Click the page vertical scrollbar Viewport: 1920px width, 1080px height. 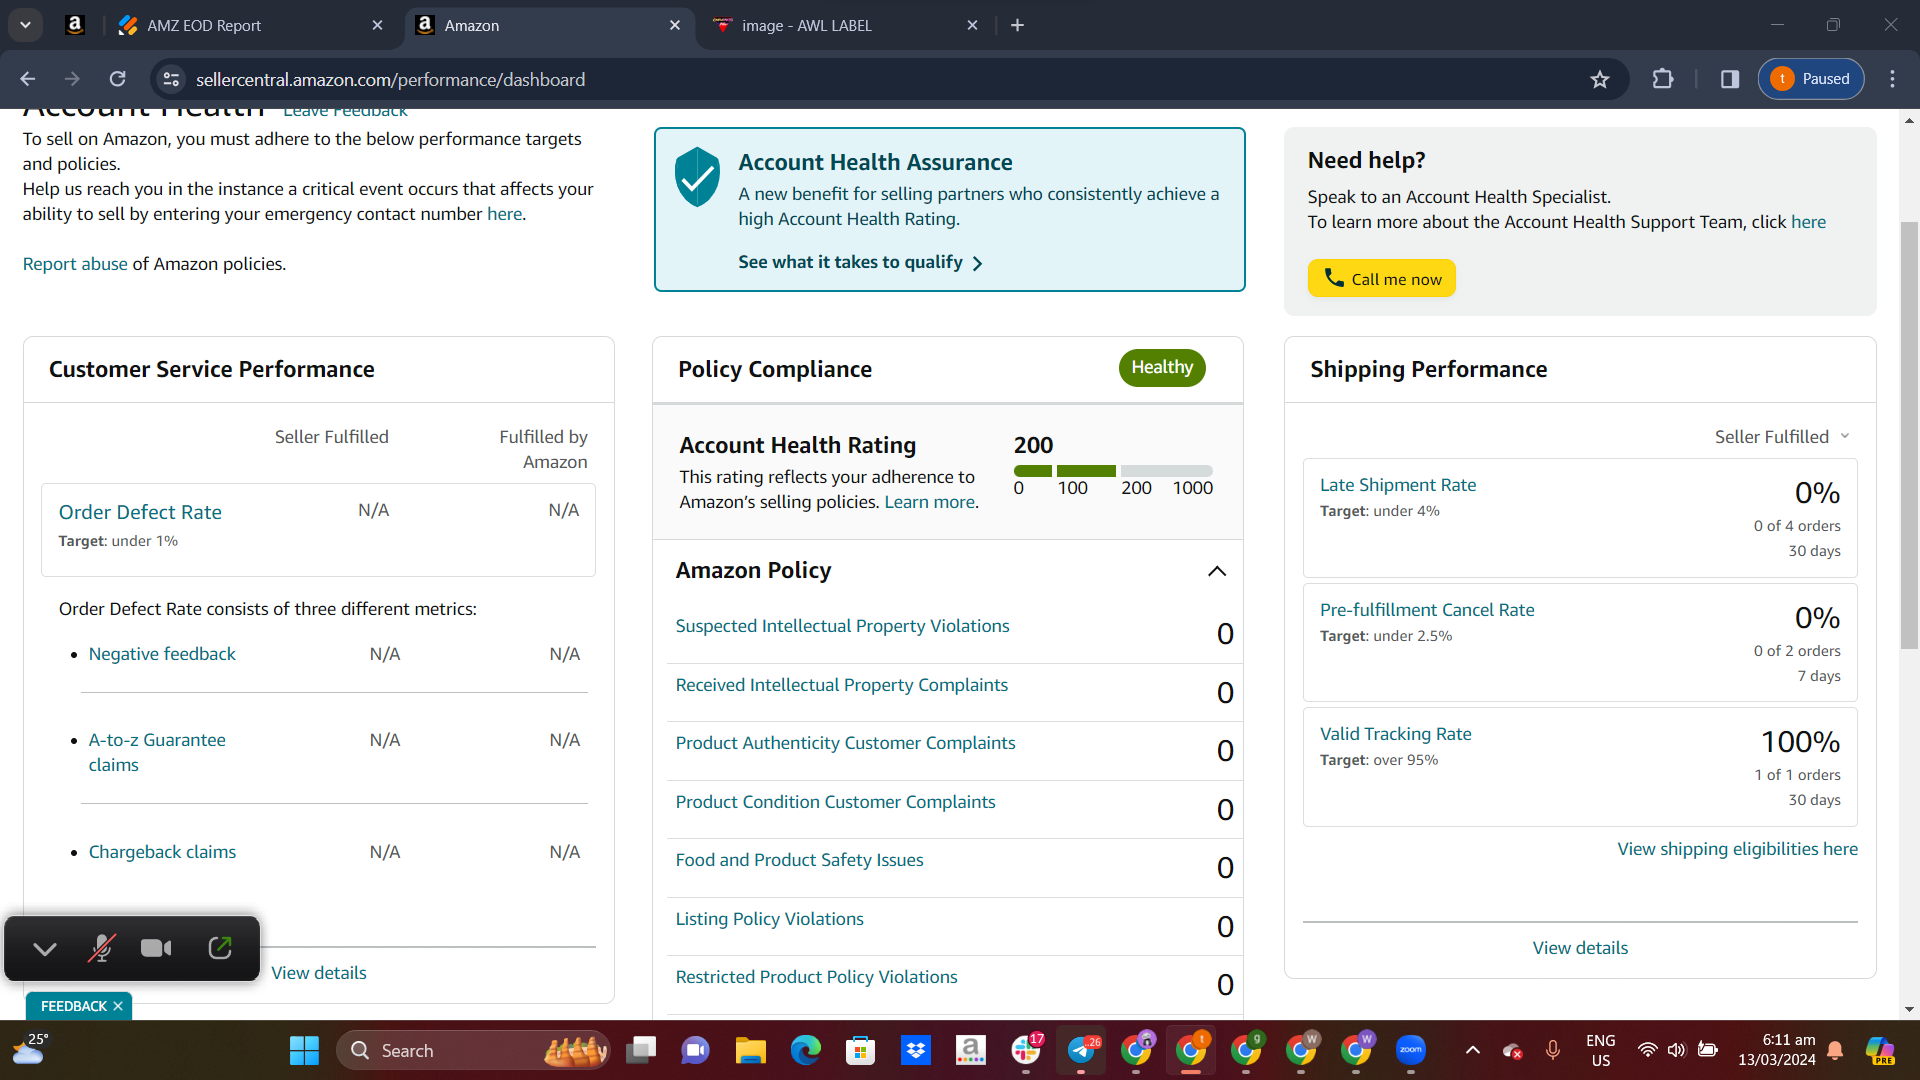tap(1909, 436)
